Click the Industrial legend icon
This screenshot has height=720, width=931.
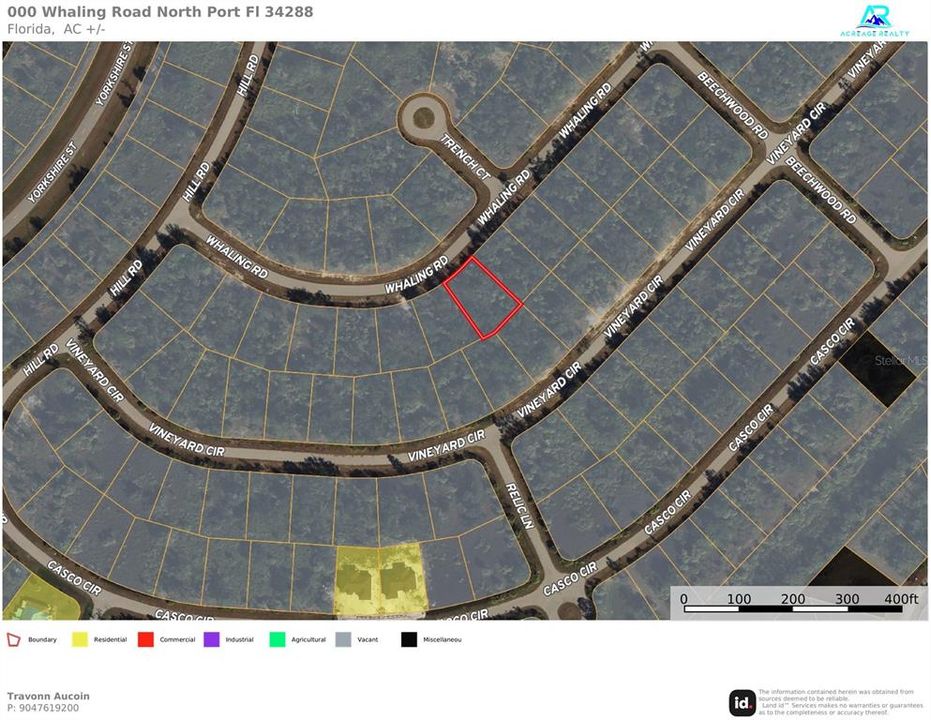211,639
